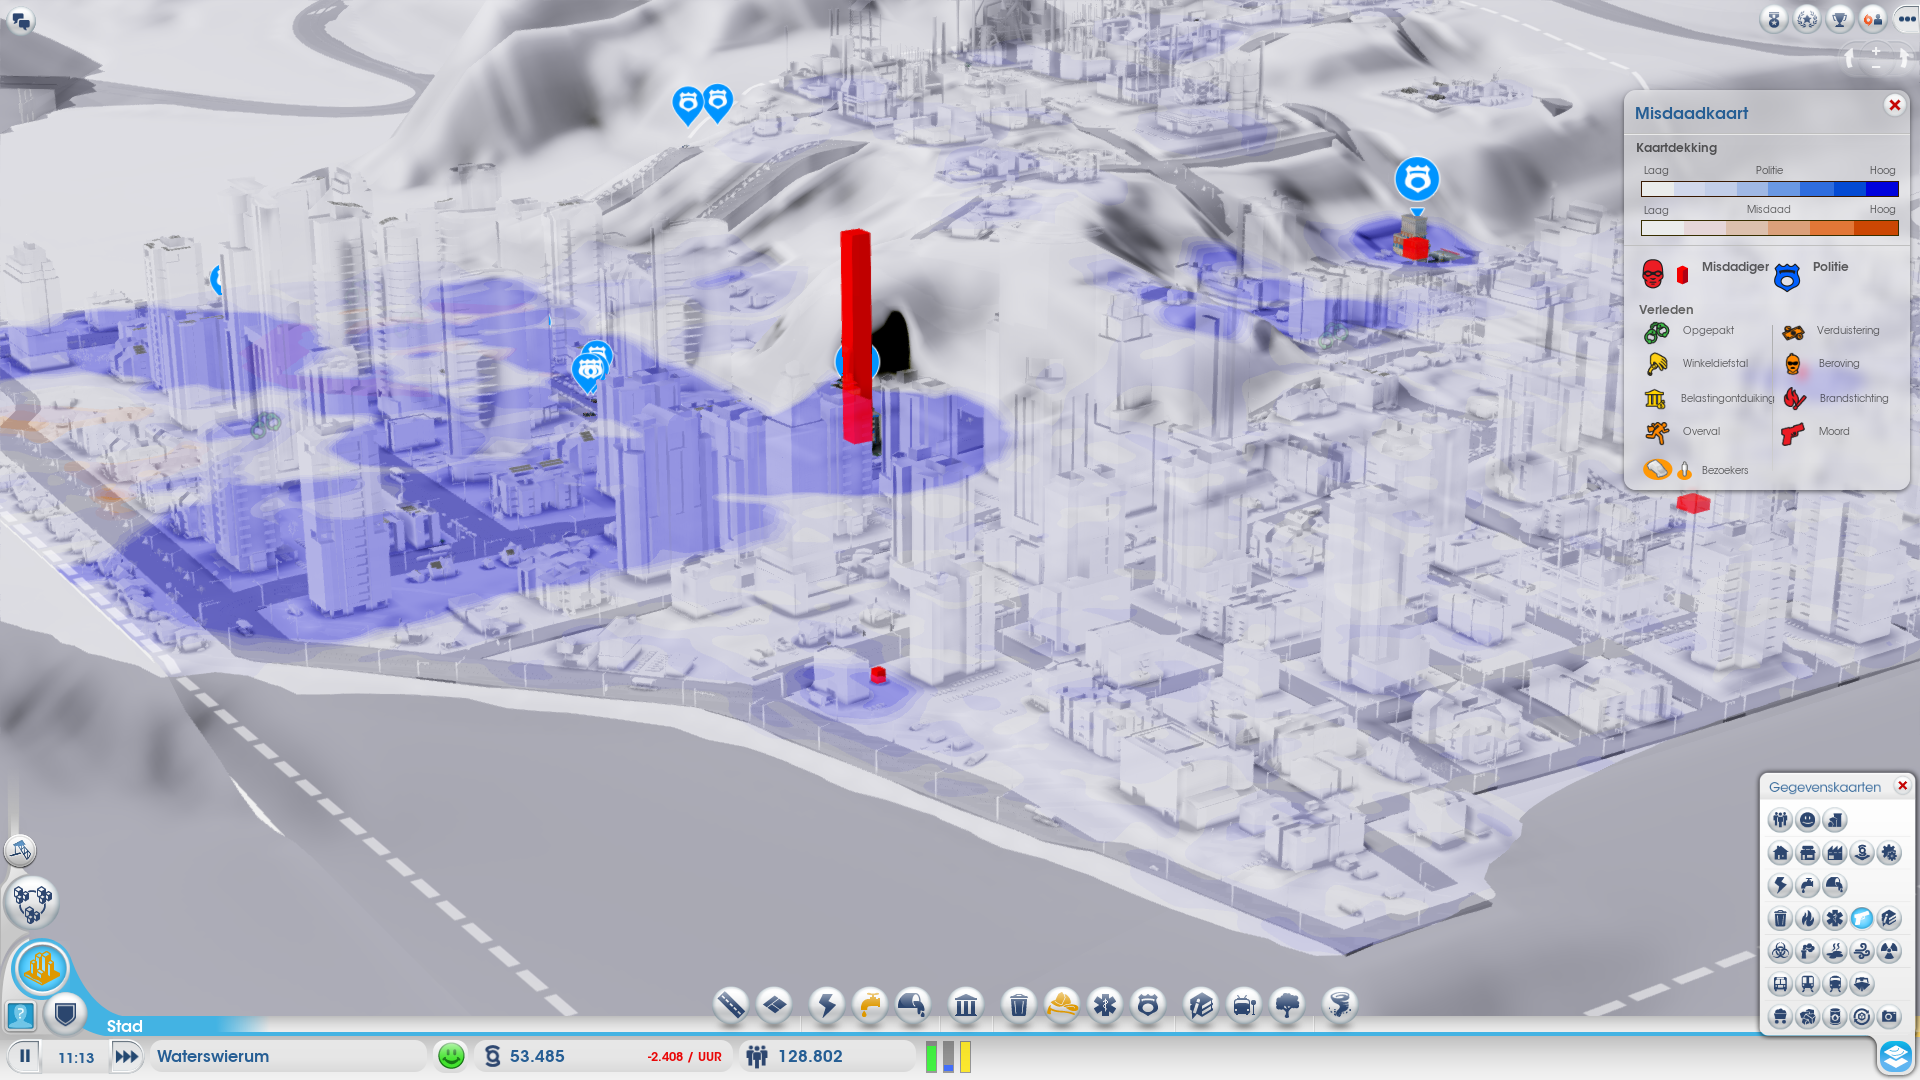Open the medal achievements icon
This screenshot has width=1920, height=1080.
pos(1774,19)
